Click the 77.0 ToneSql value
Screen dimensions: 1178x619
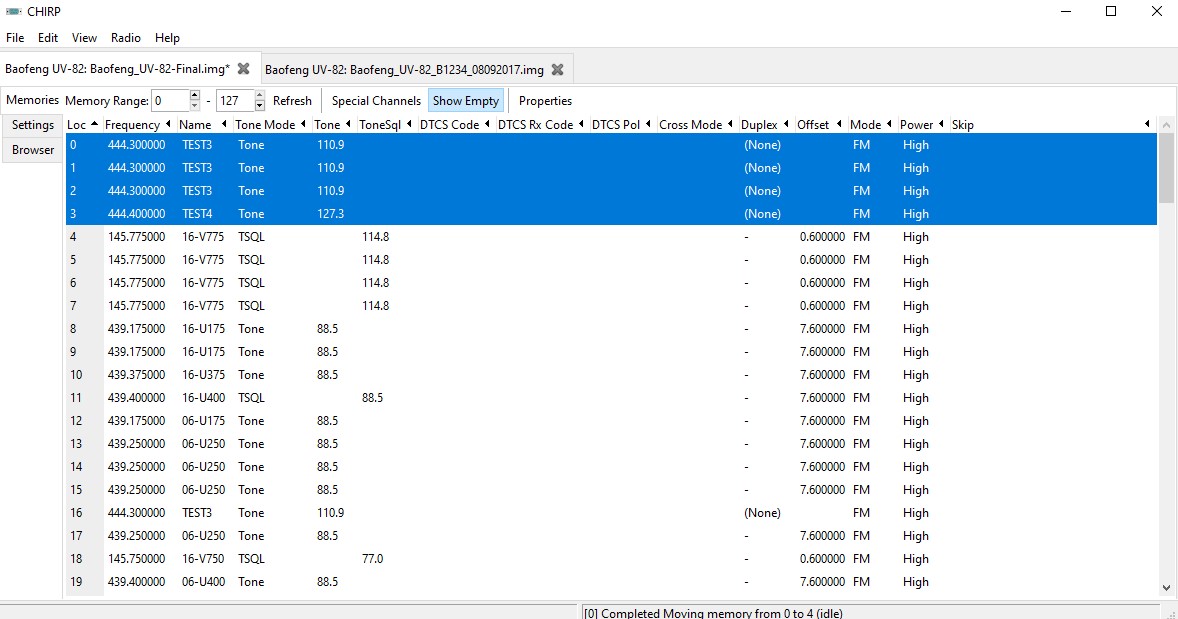[x=373, y=559]
